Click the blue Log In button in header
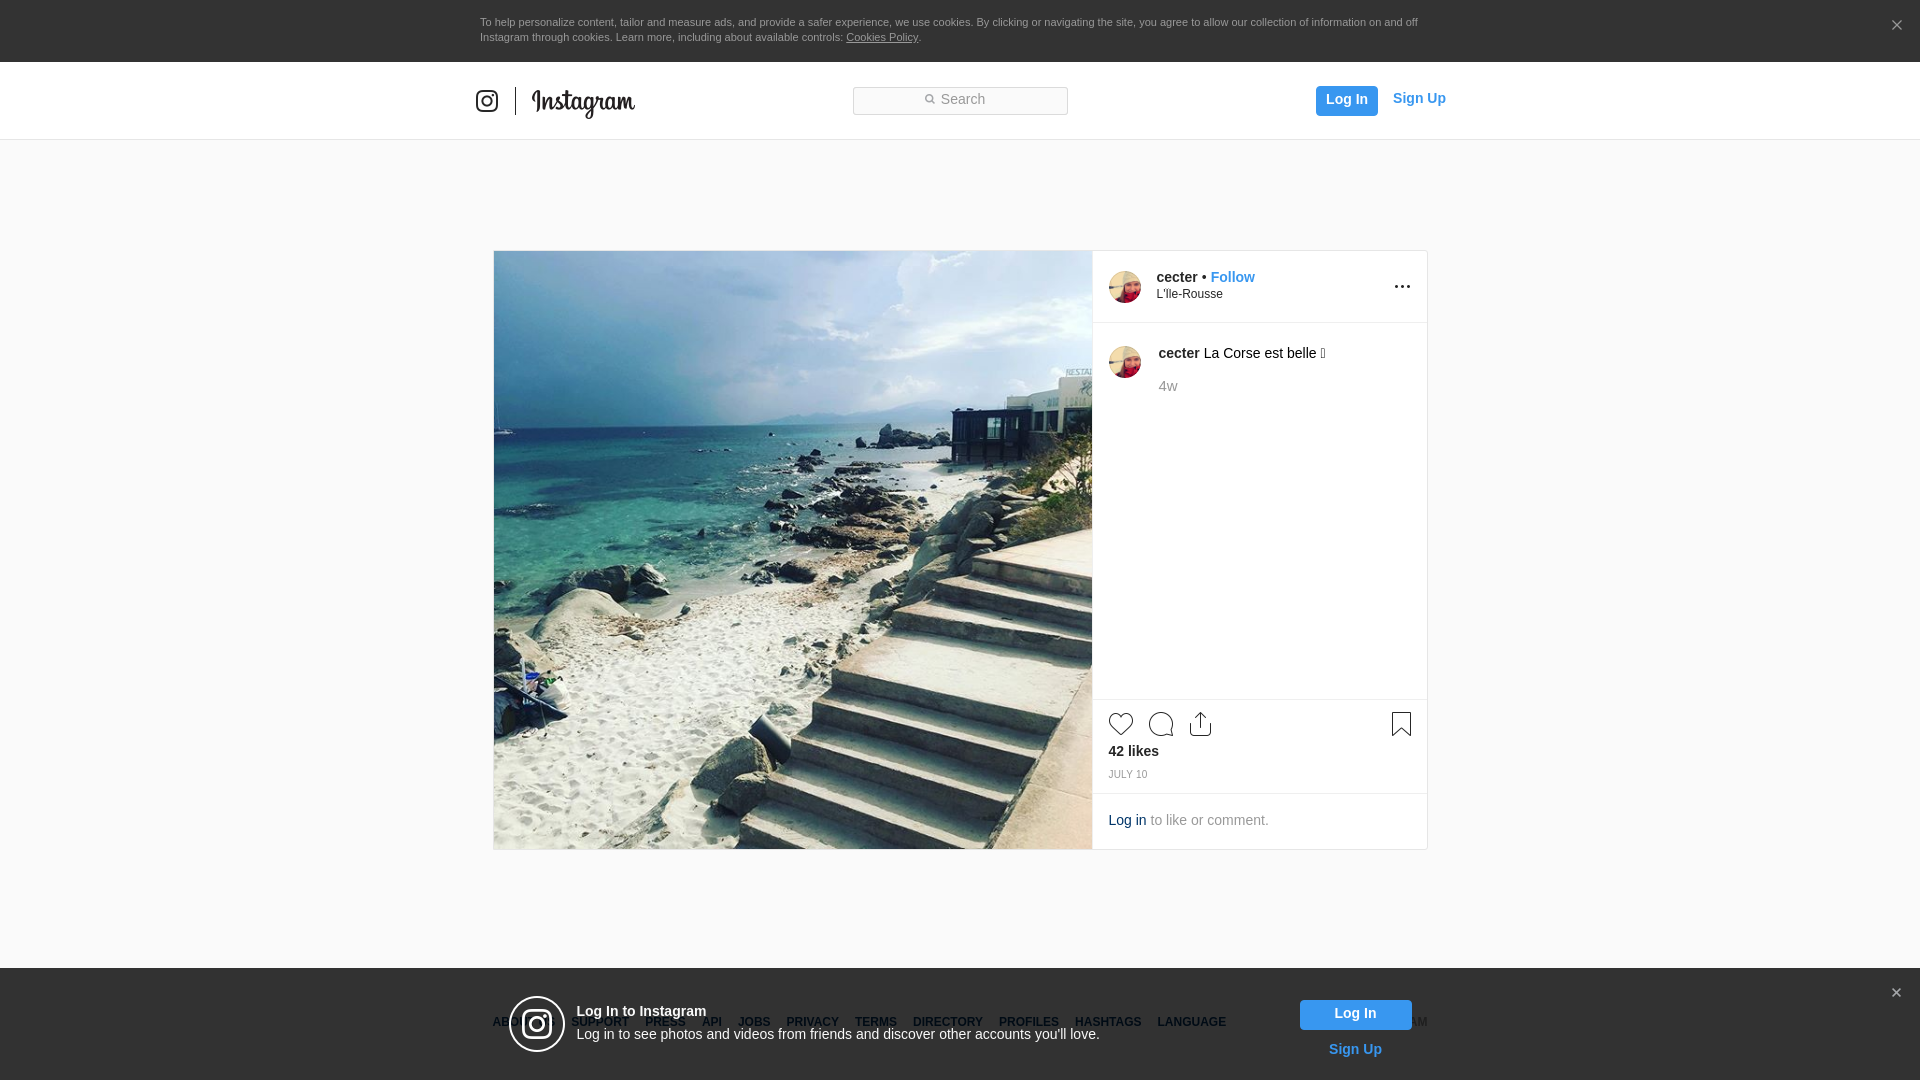1920x1080 pixels. tap(1346, 100)
